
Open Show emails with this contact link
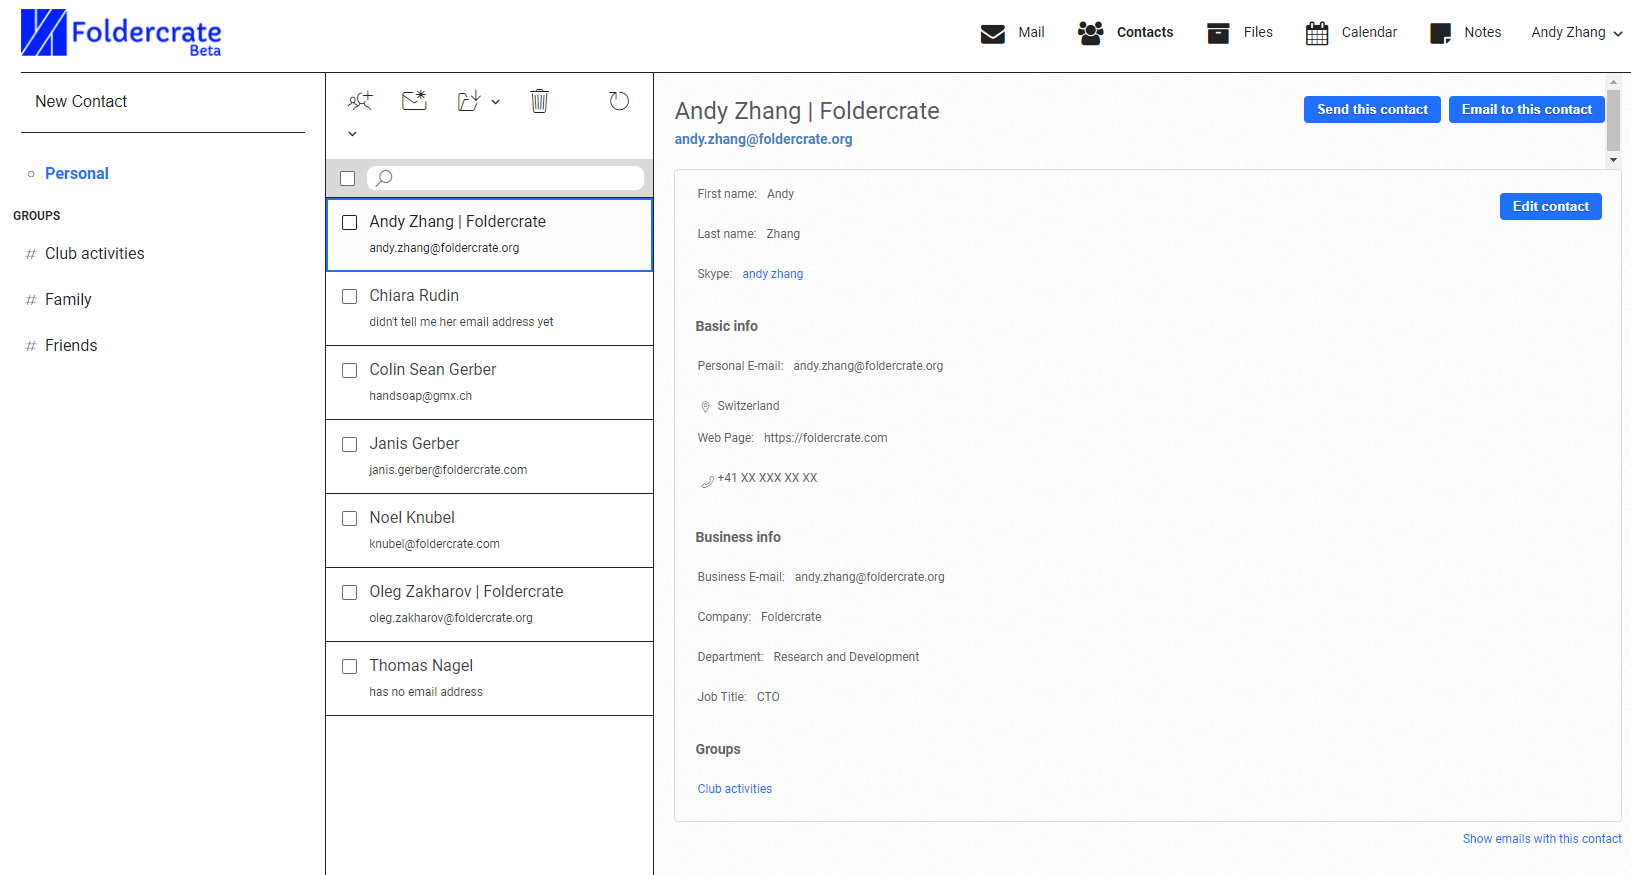[x=1542, y=839]
